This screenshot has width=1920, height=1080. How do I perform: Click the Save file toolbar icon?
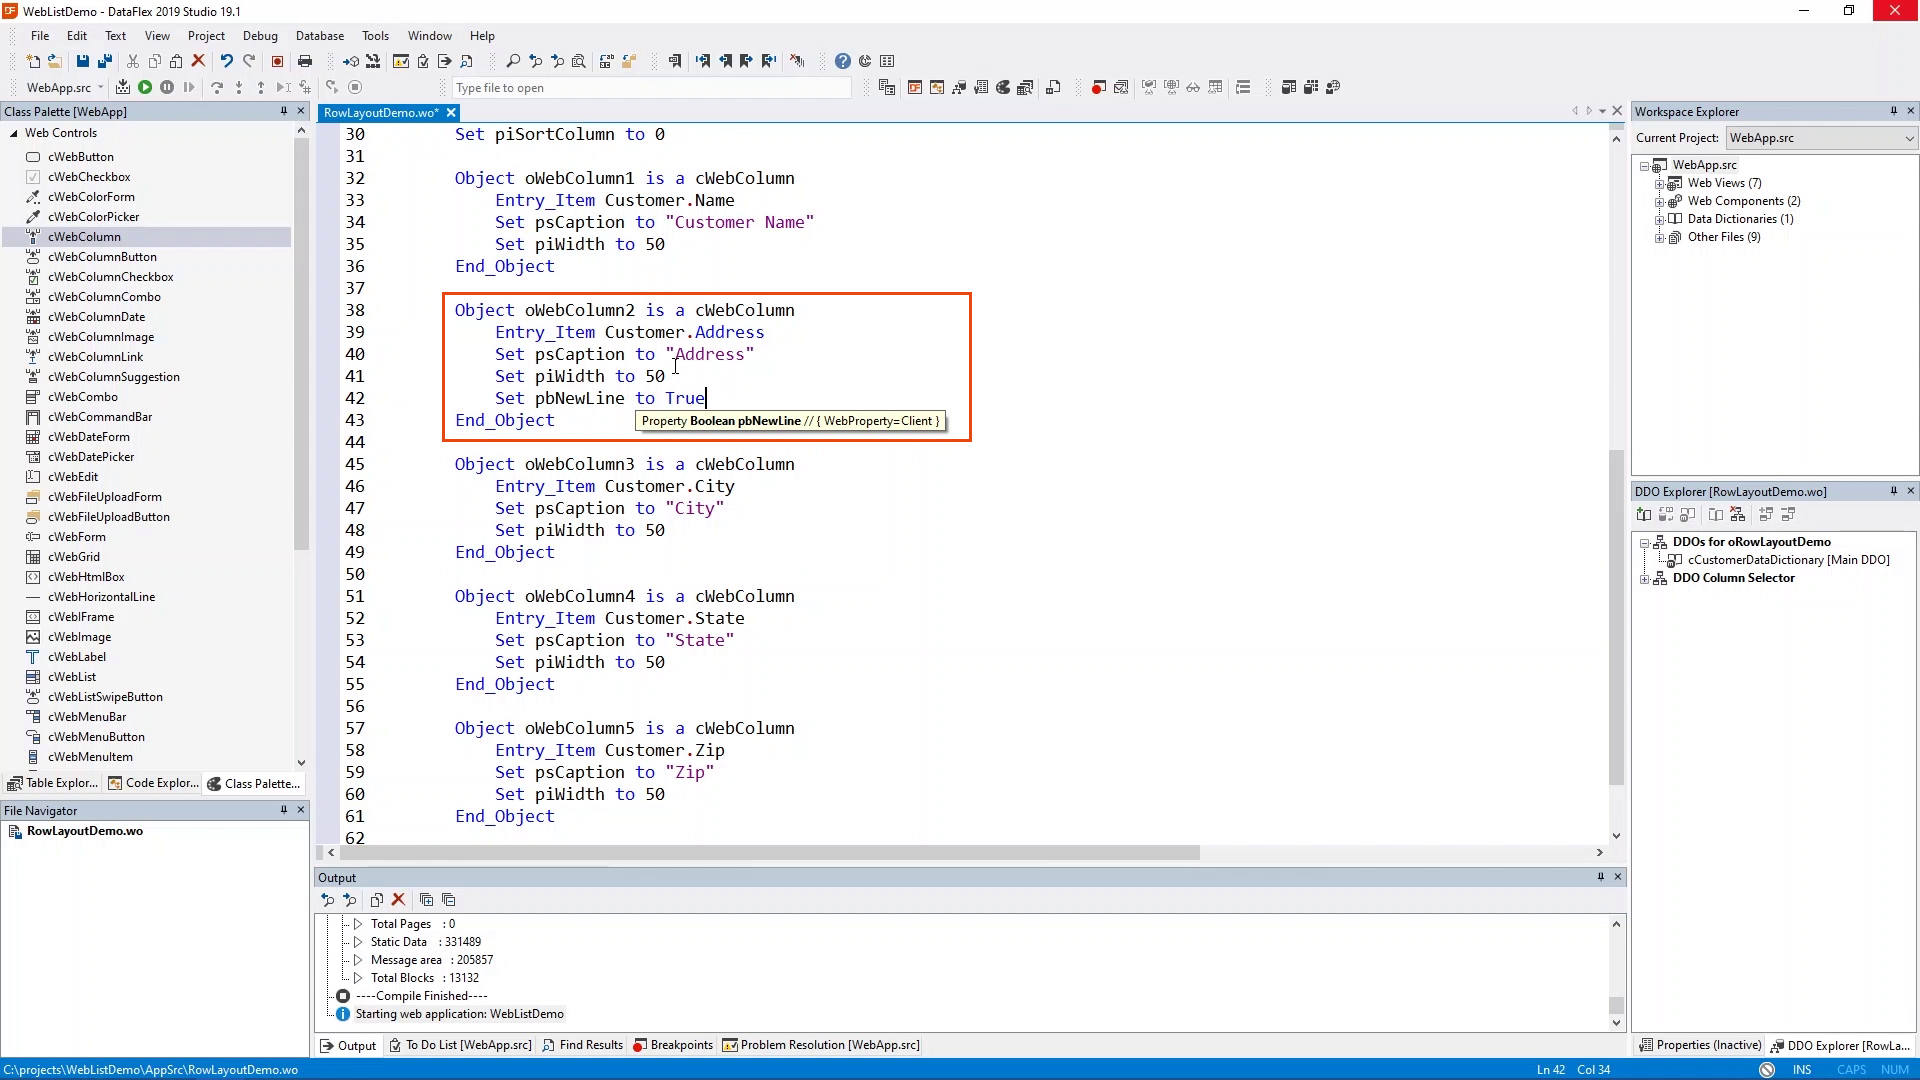83,61
